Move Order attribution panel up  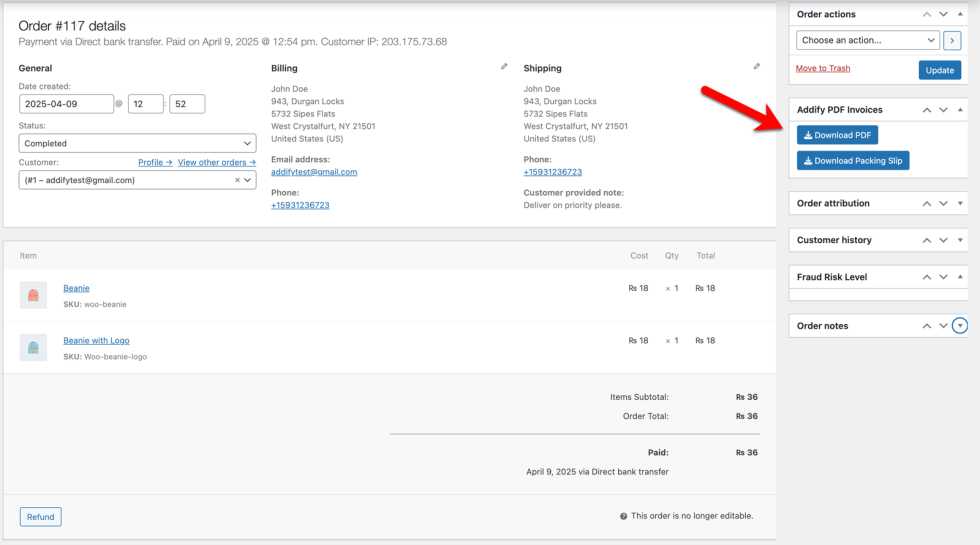[927, 203]
